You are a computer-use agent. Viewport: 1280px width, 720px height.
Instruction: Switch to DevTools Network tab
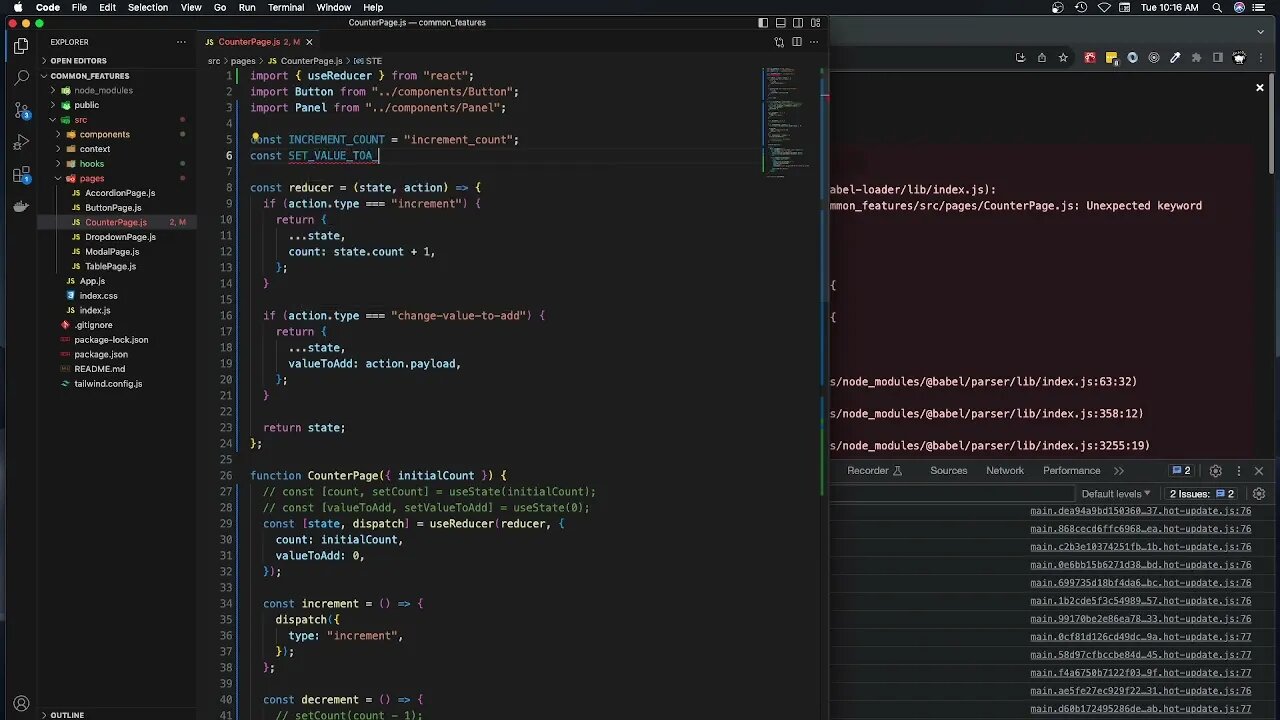(1005, 471)
